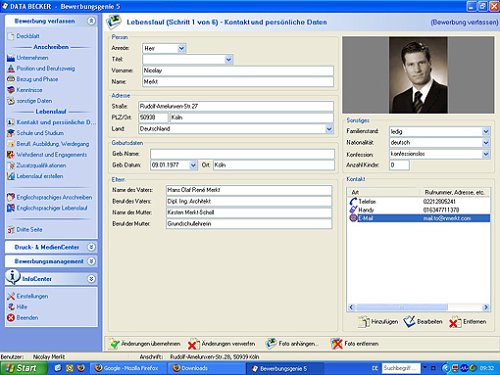Click the Geb.Name input field

242,154
